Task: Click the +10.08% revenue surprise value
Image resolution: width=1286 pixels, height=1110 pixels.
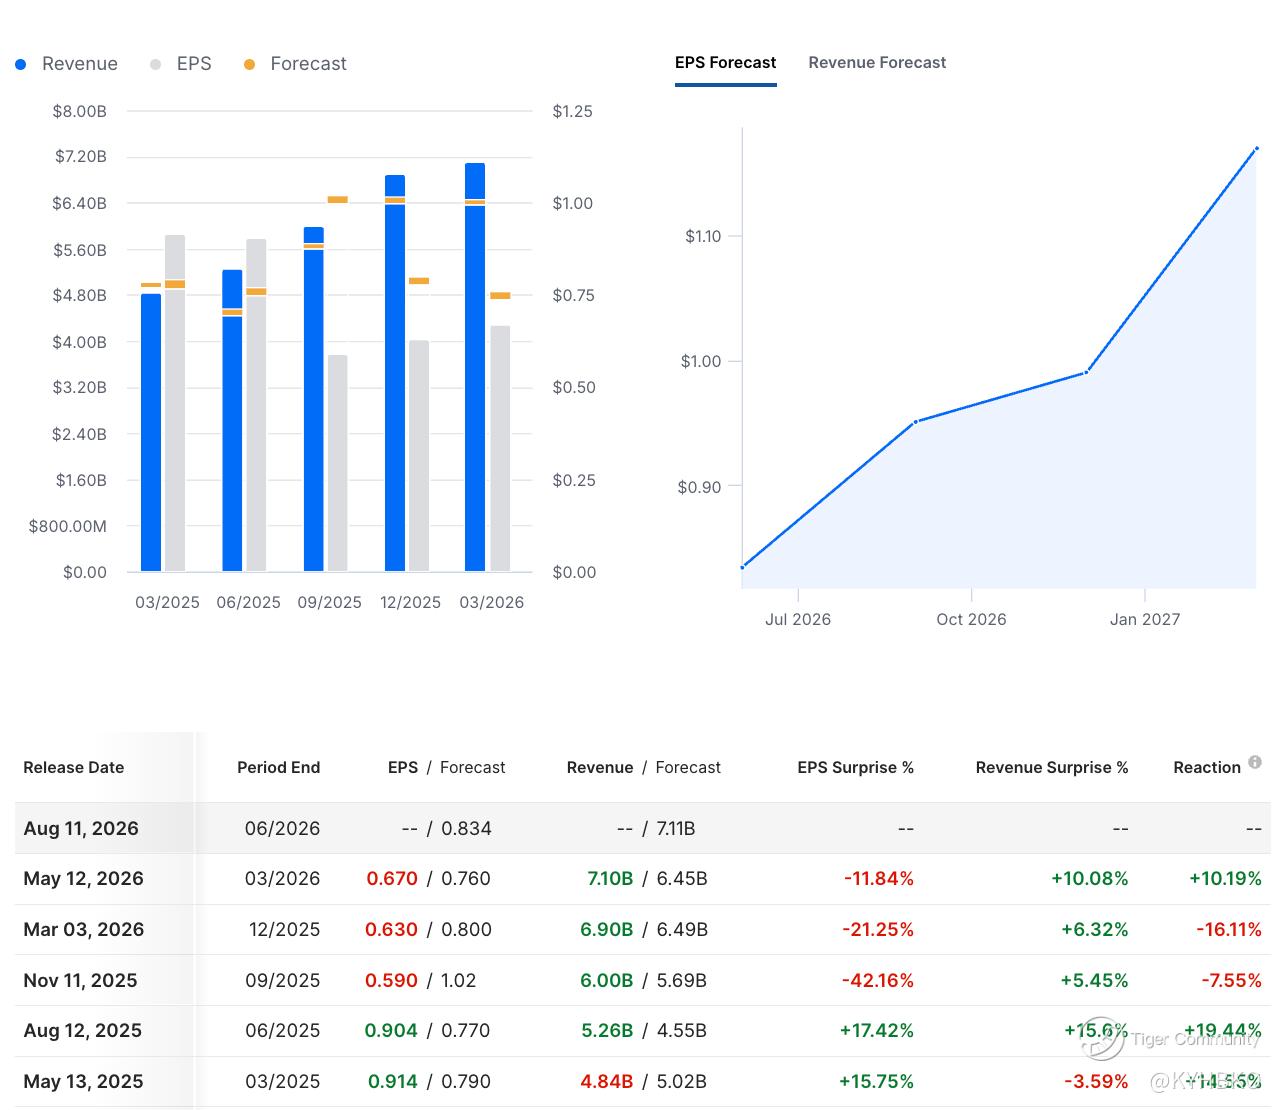Action: pos(1090,878)
